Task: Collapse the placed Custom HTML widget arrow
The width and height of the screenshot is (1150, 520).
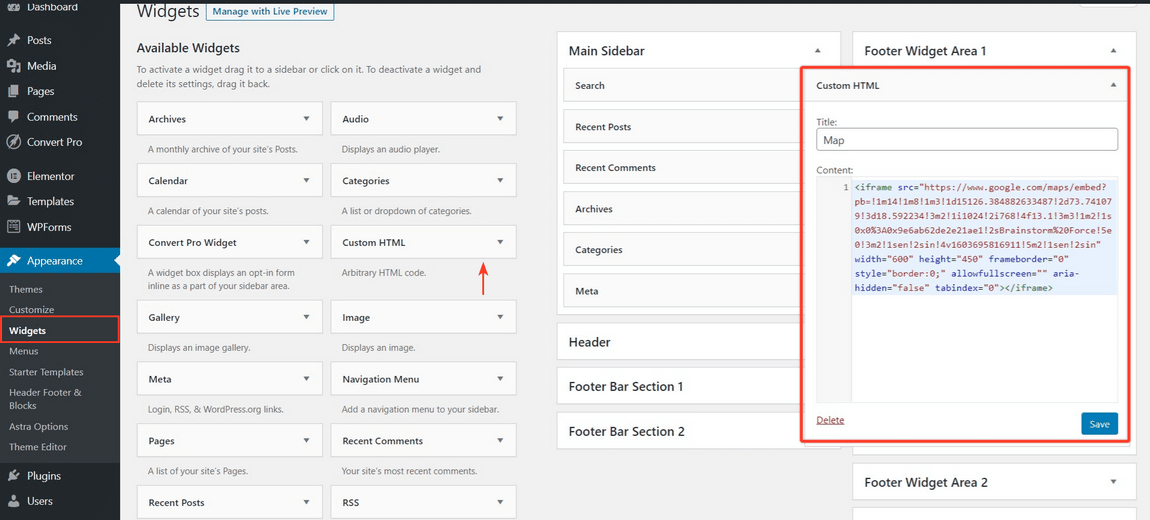Action: pyautogui.click(x=1113, y=85)
